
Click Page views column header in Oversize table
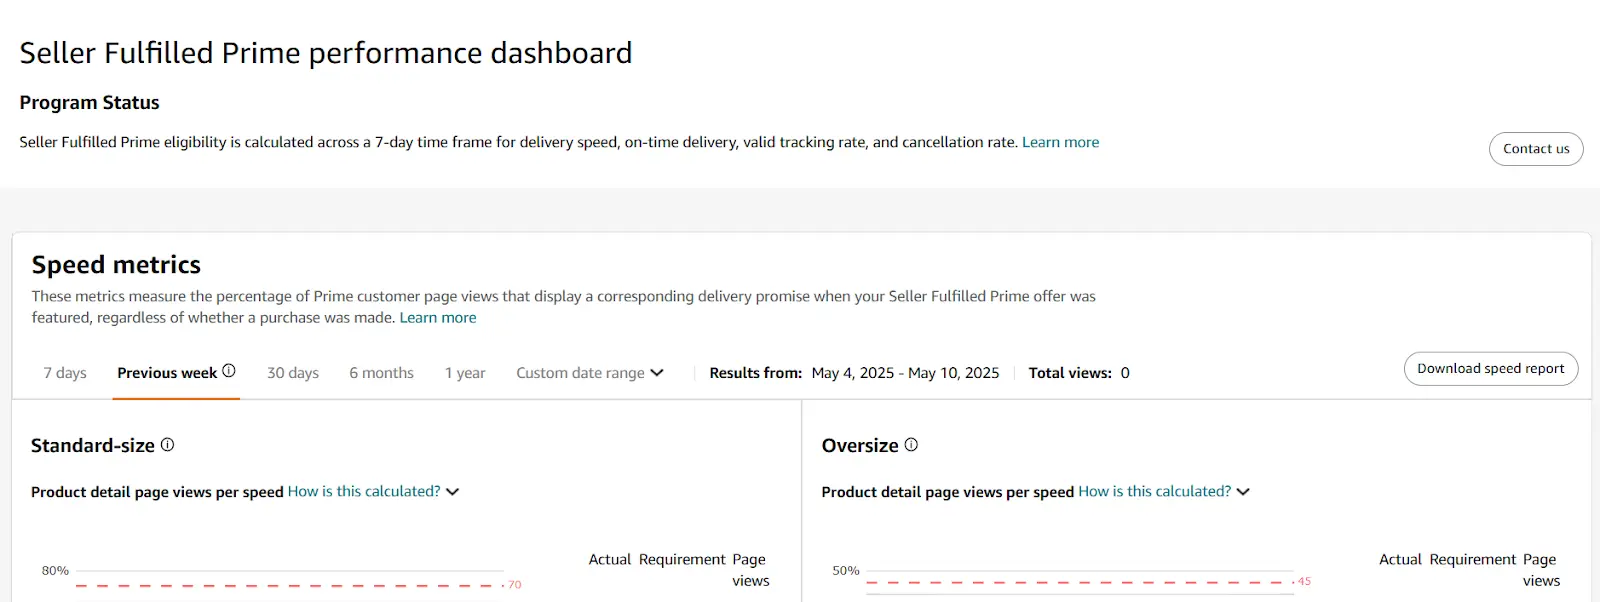[x=1540, y=570]
